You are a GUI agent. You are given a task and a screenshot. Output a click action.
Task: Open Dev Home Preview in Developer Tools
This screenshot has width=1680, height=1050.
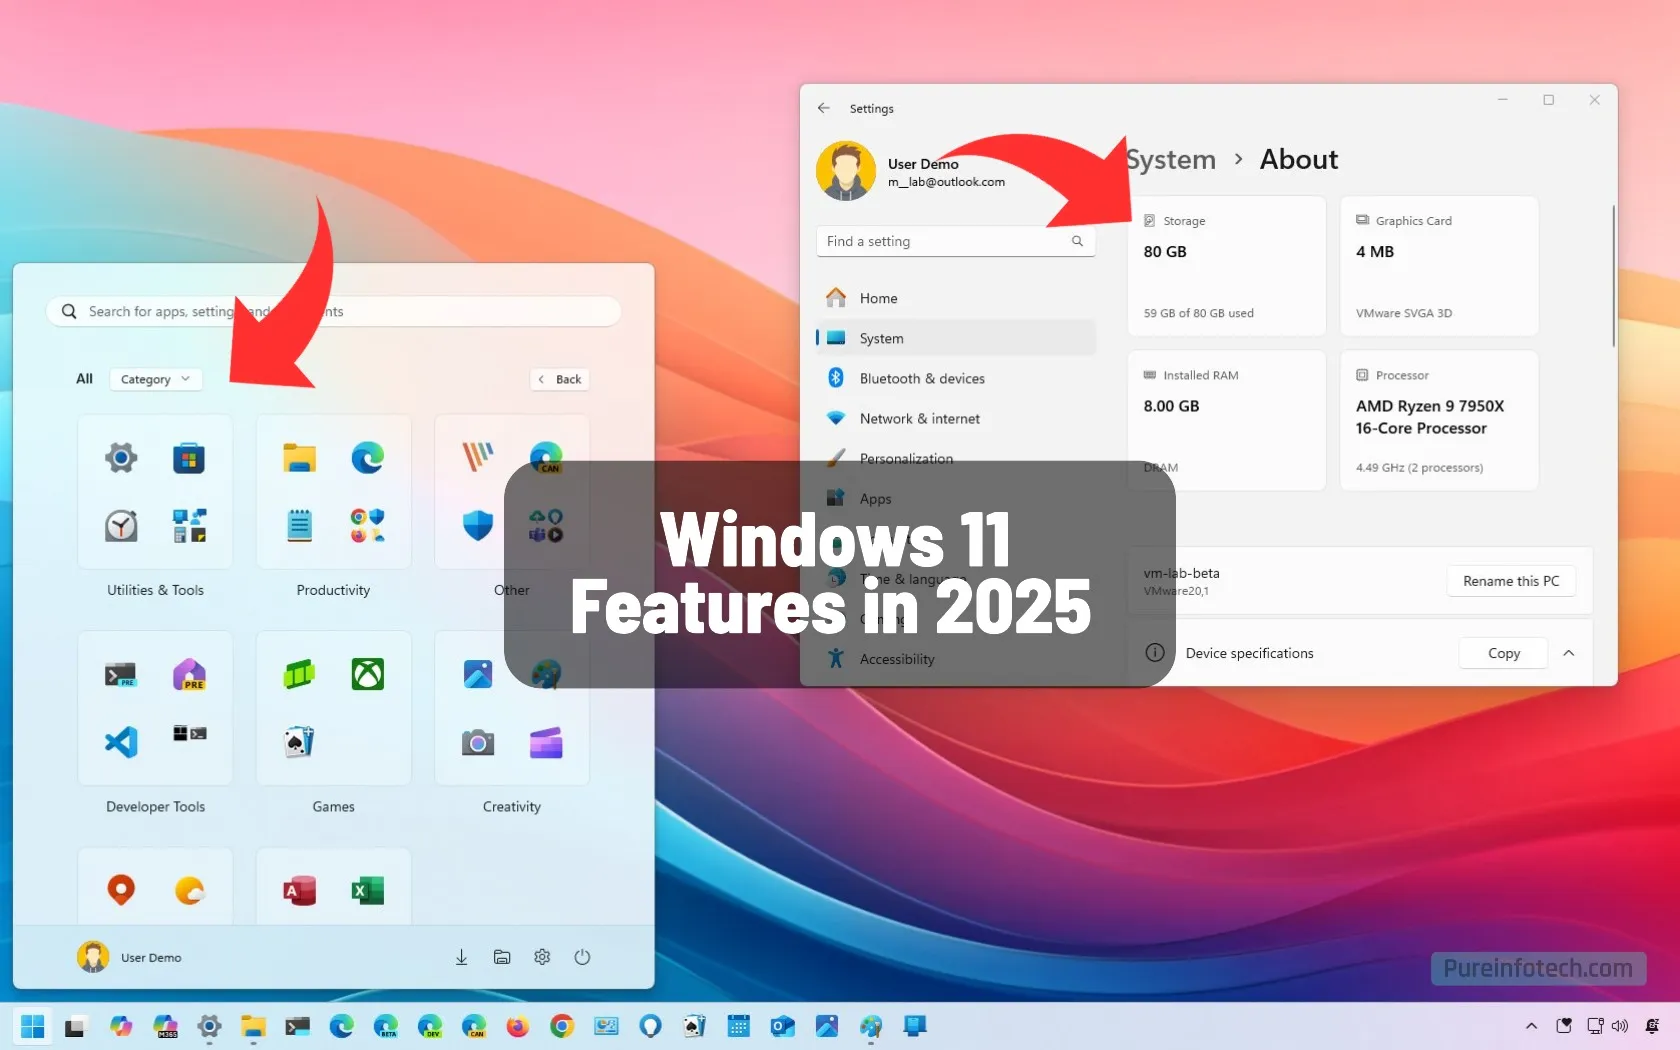188,675
